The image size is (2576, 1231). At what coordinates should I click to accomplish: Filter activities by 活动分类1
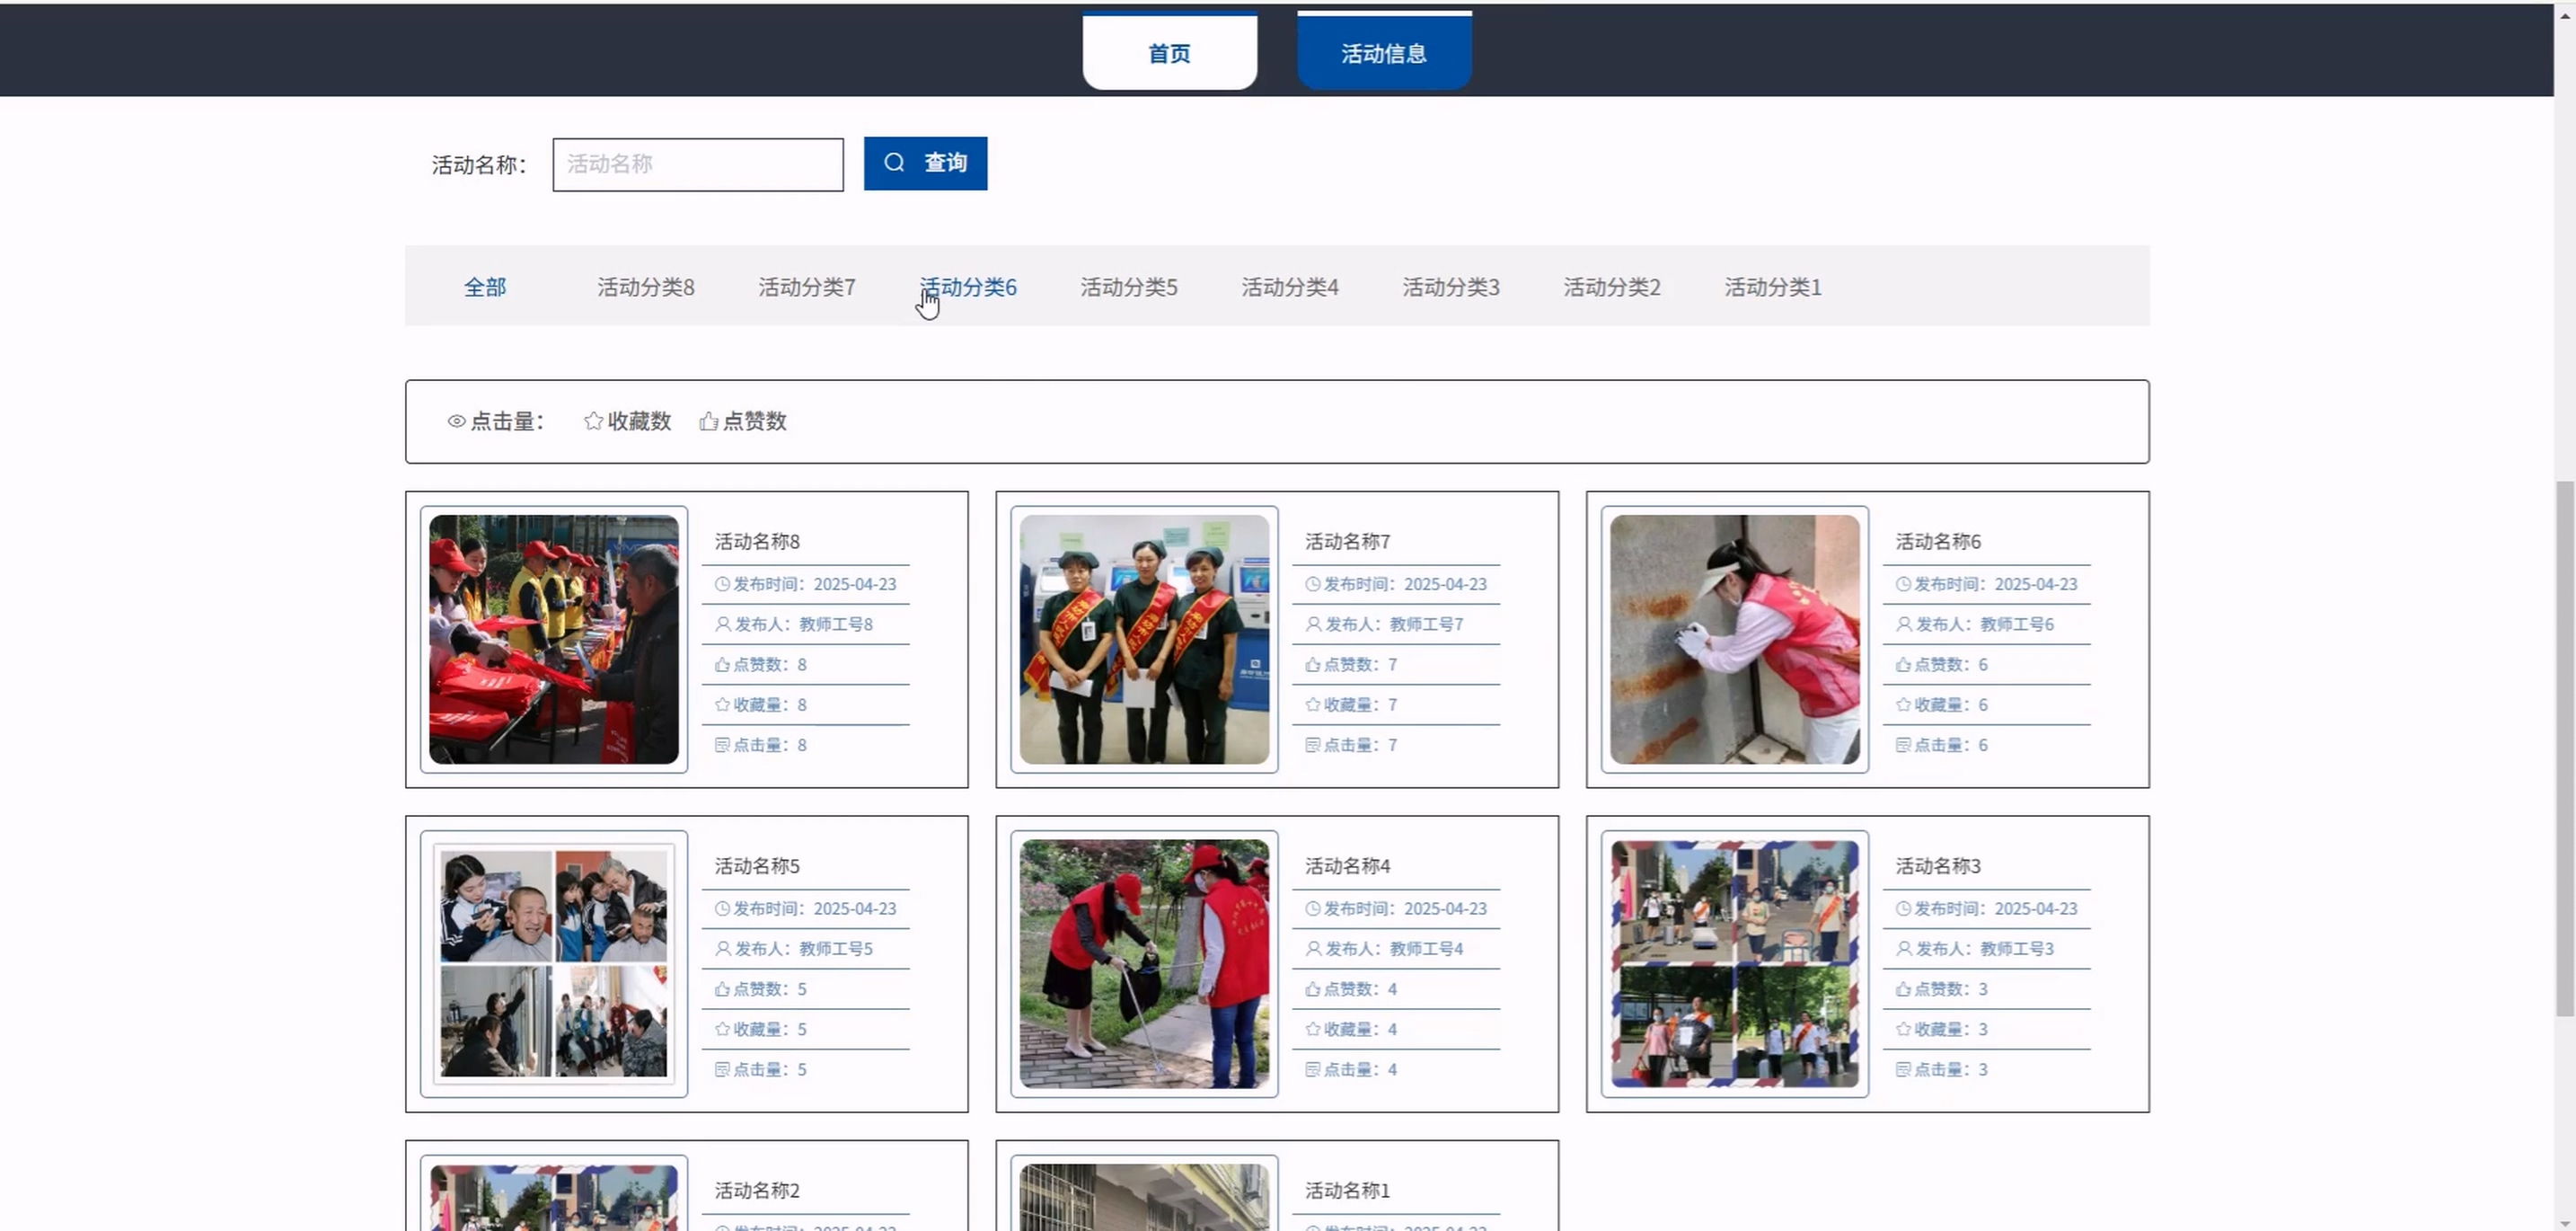(x=1772, y=287)
